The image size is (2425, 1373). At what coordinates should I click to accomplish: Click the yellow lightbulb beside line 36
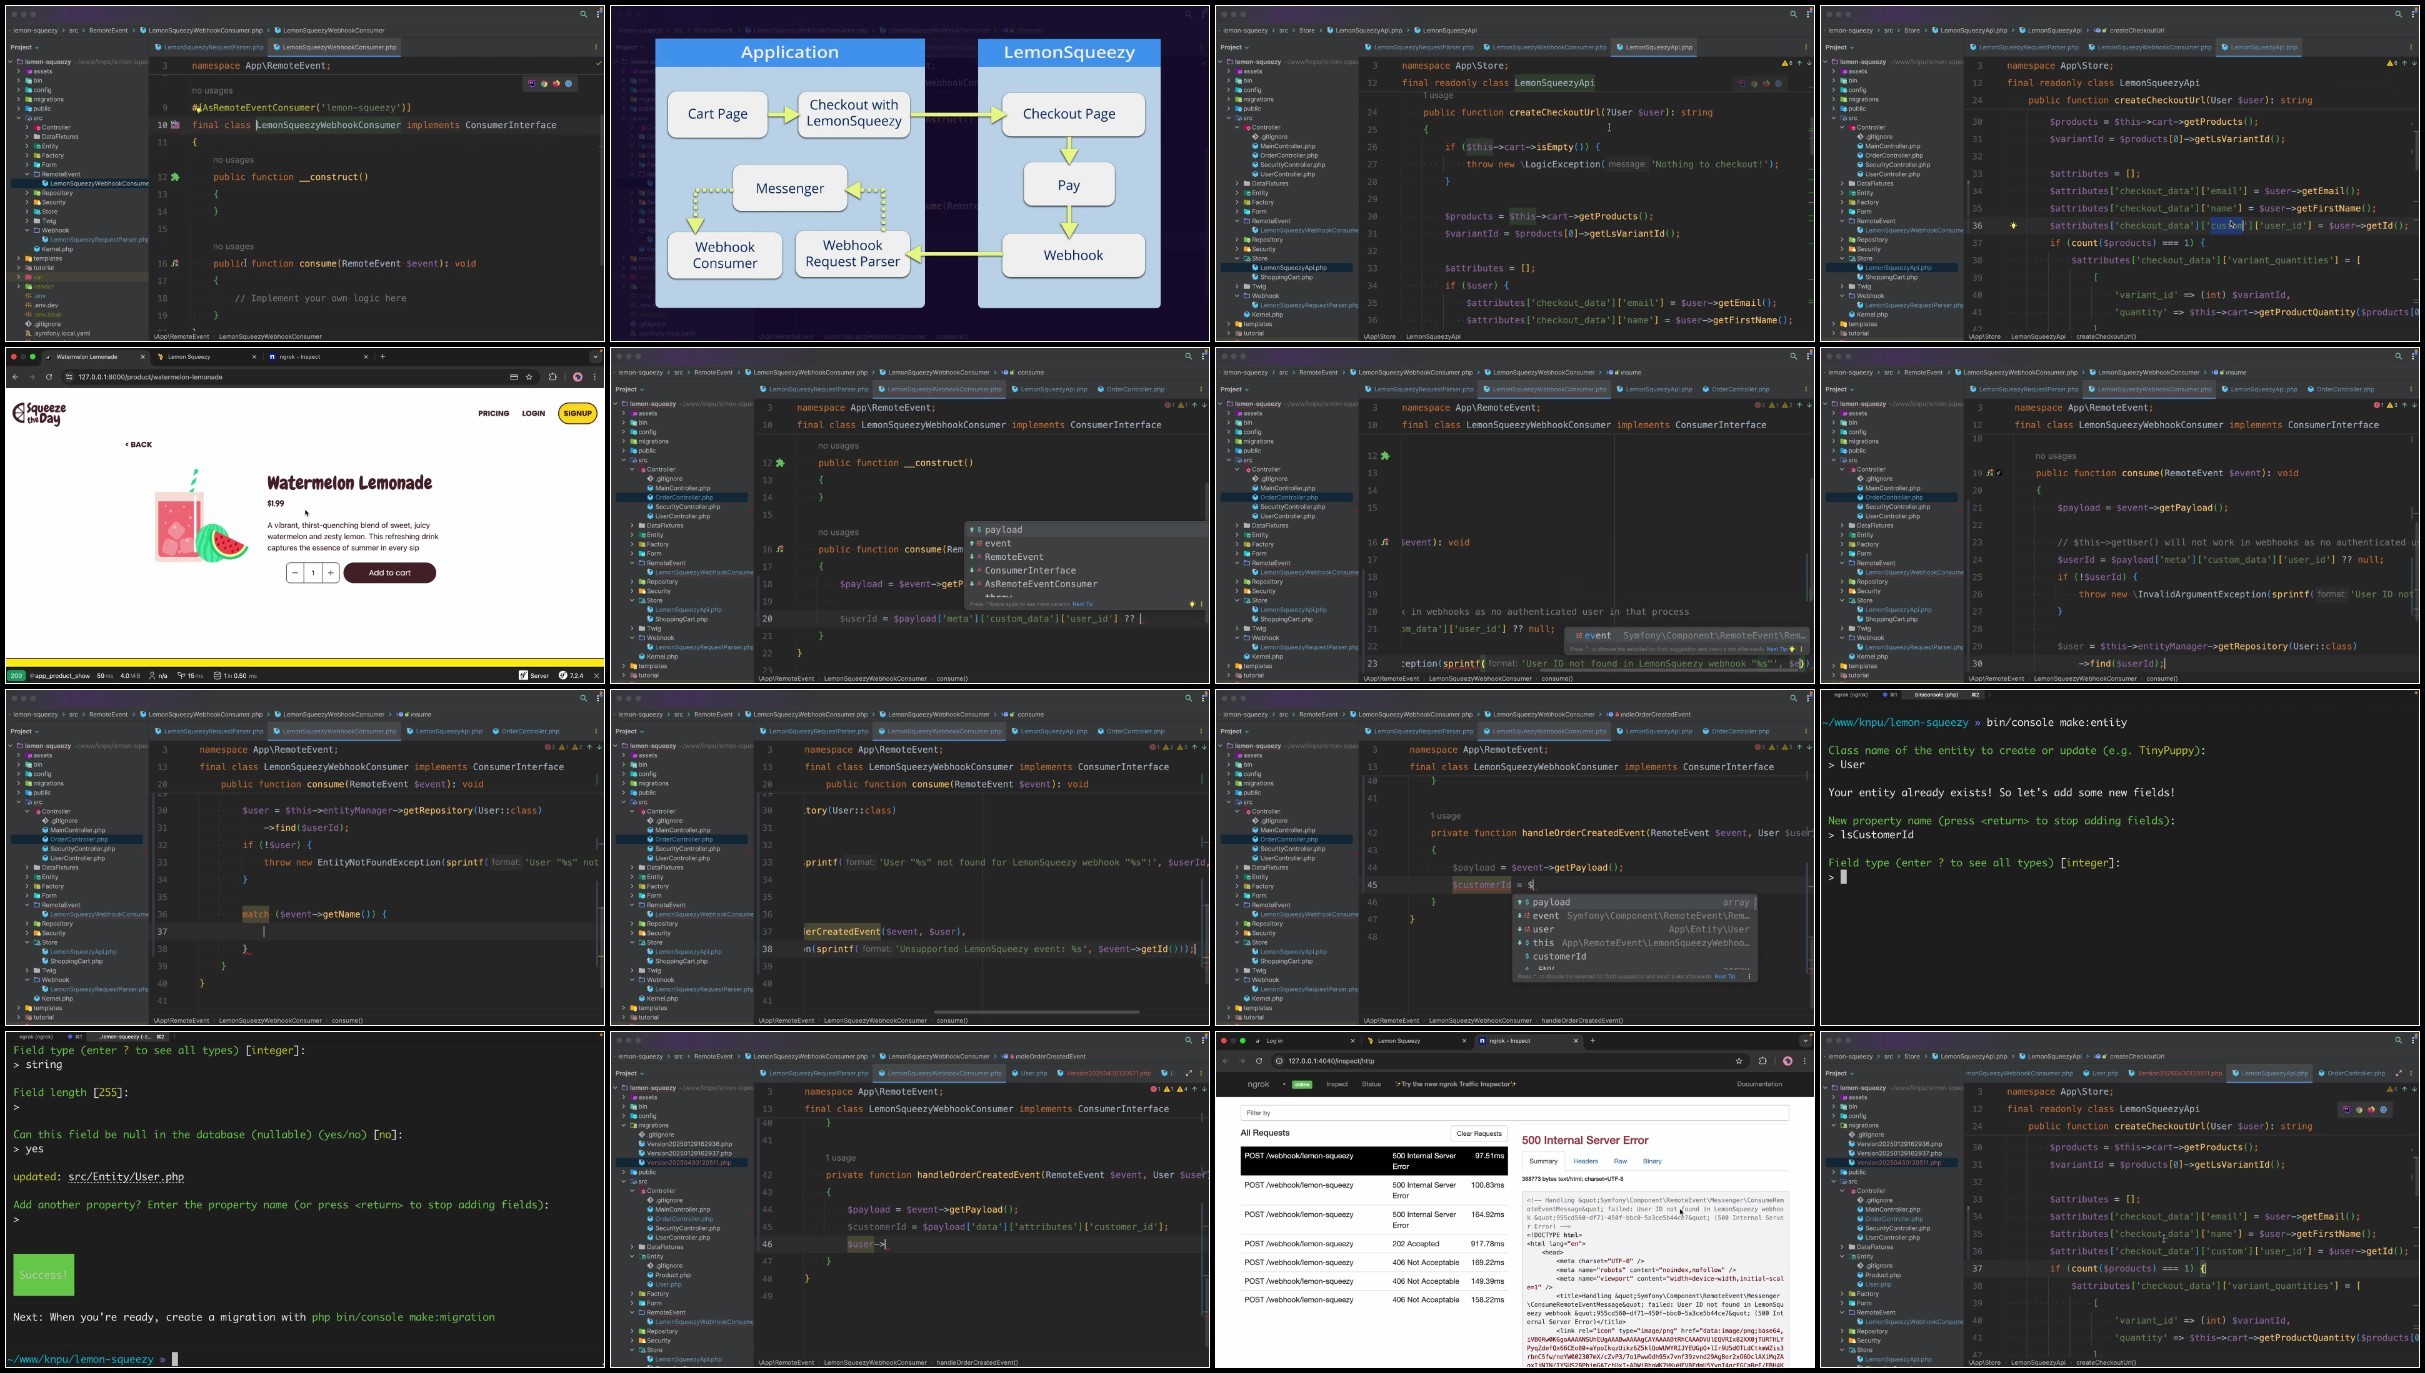pos(2013,226)
